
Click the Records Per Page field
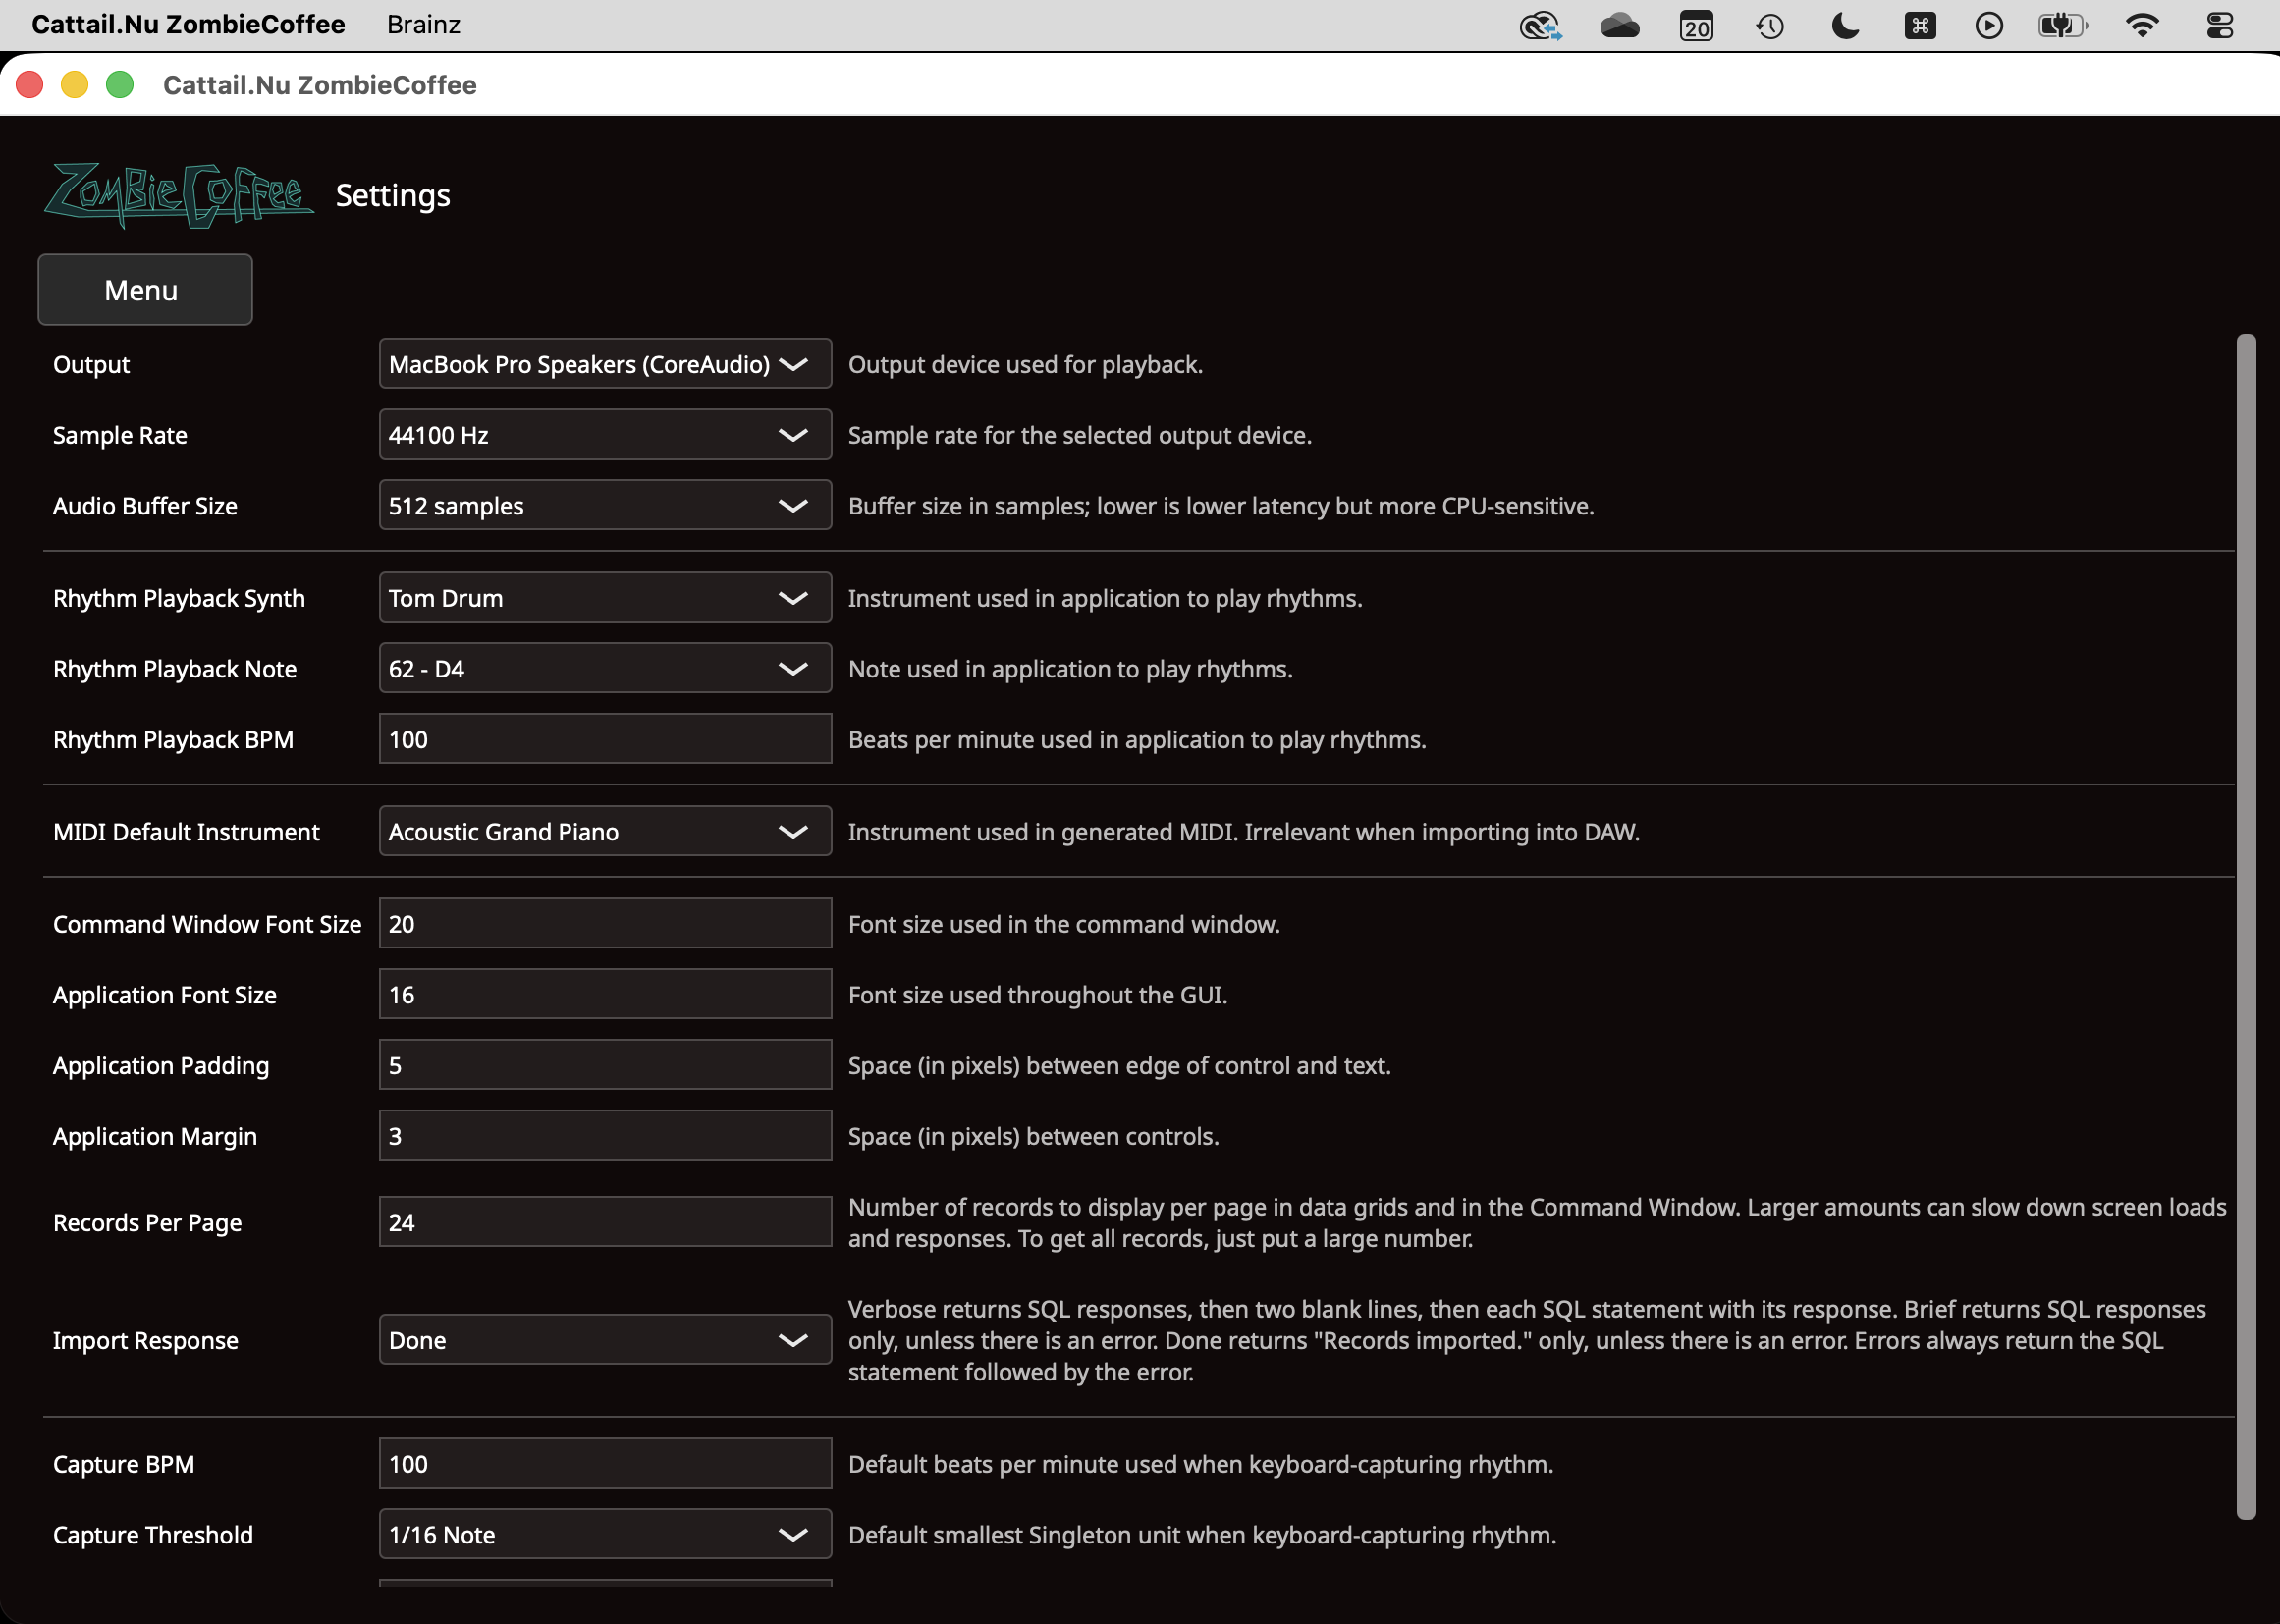(605, 1222)
